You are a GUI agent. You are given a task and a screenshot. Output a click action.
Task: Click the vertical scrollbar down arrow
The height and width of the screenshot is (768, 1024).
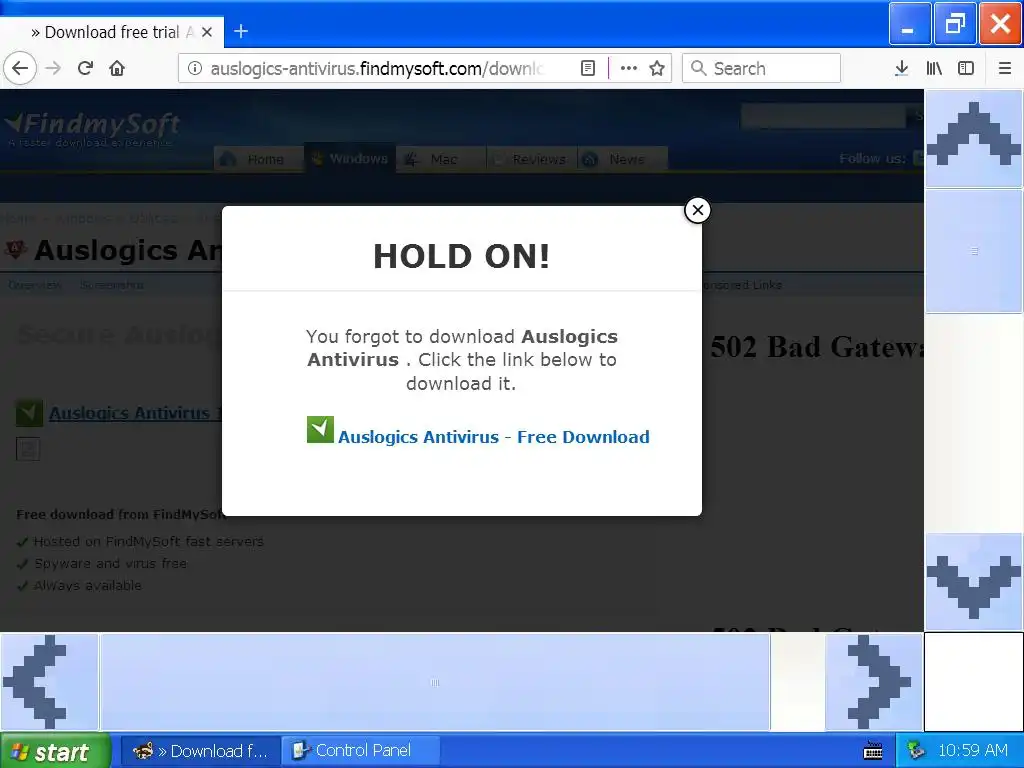click(974, 582)
